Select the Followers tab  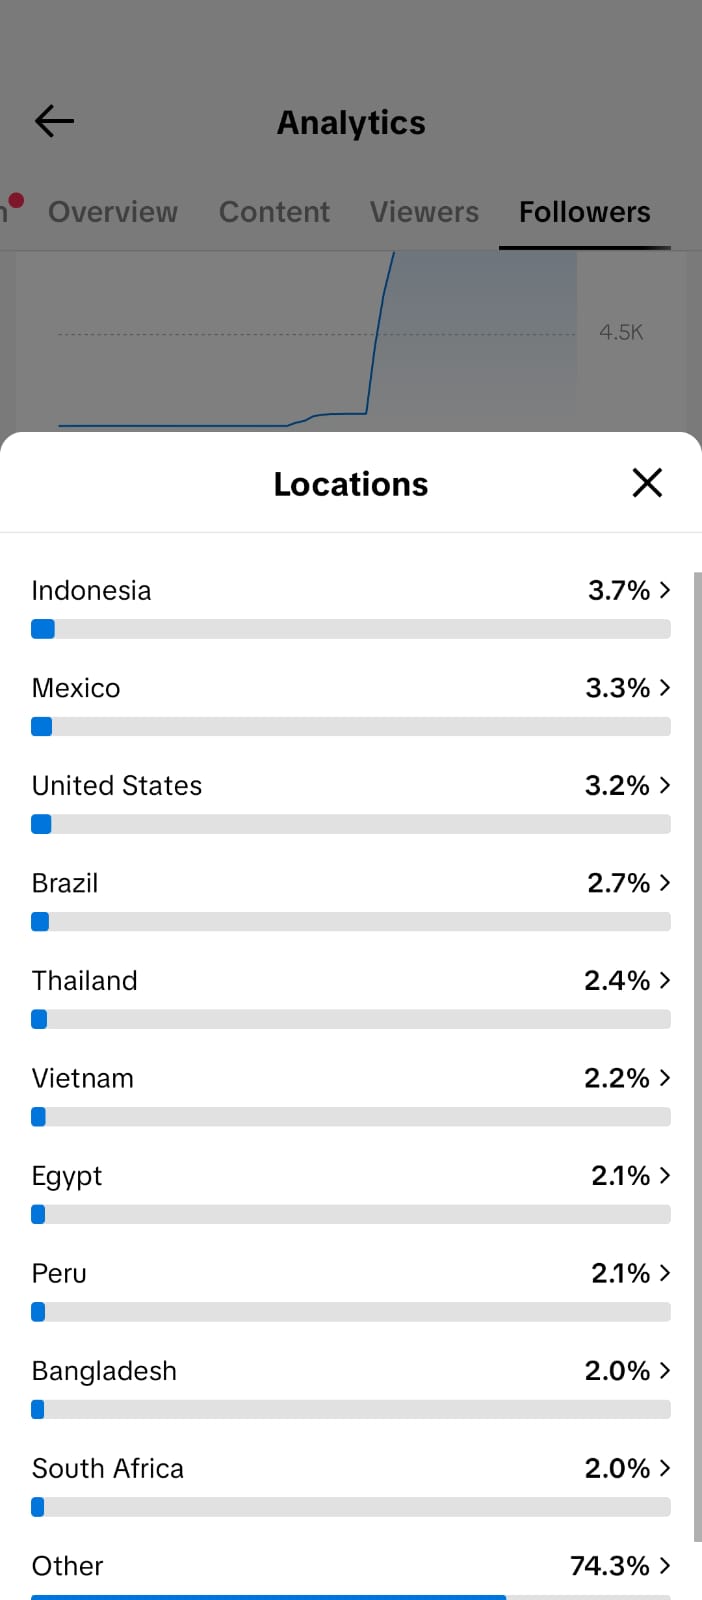click(585, 212)
